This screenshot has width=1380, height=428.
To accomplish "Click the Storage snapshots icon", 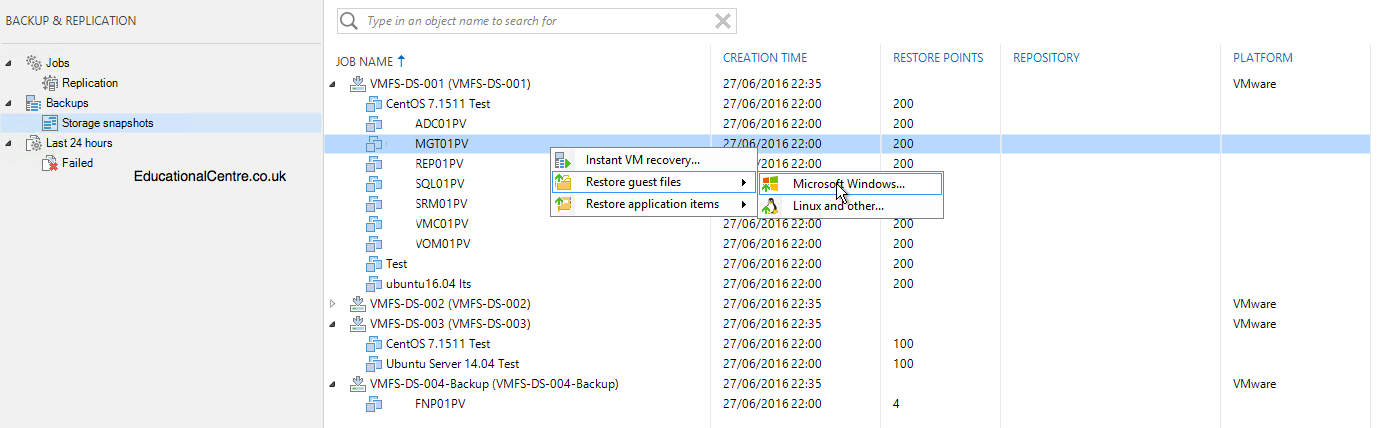I will pos(50,123).
